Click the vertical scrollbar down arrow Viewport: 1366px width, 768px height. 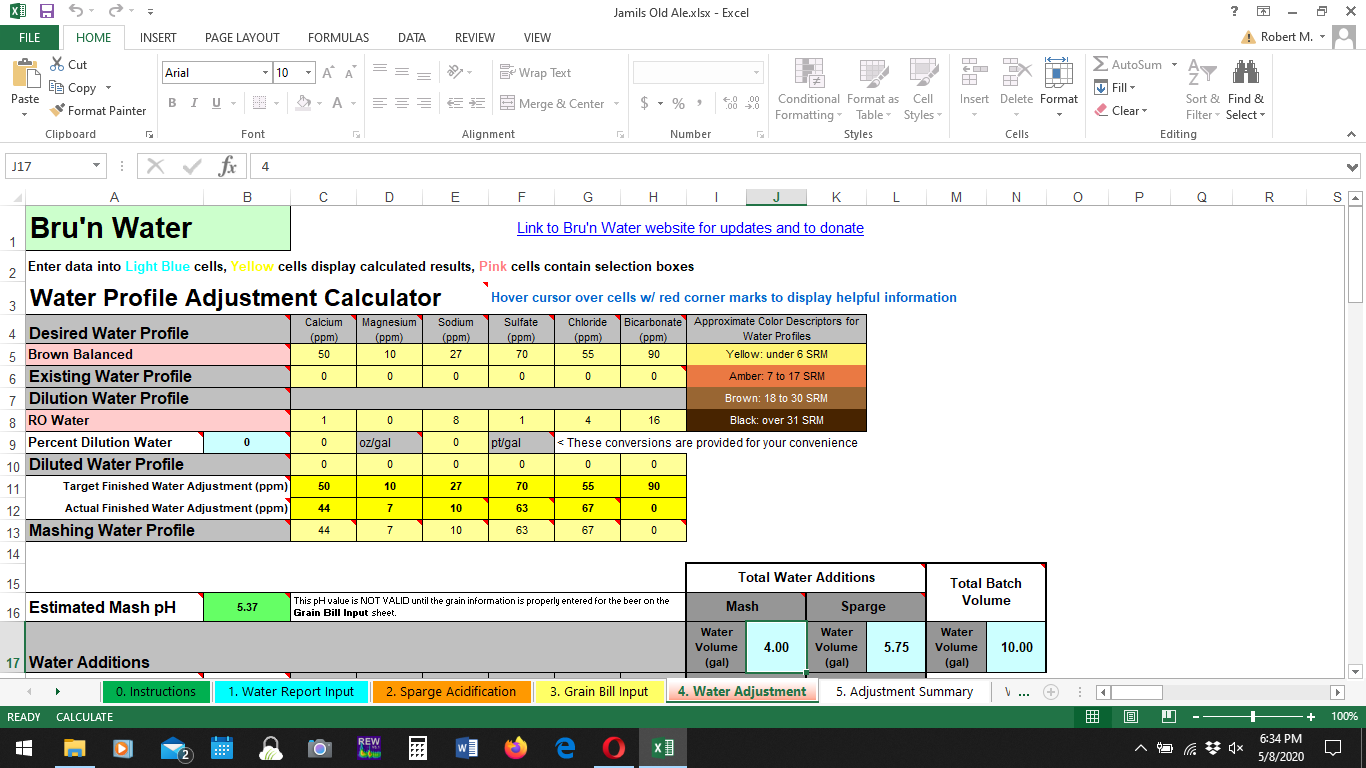[1356, 671]
